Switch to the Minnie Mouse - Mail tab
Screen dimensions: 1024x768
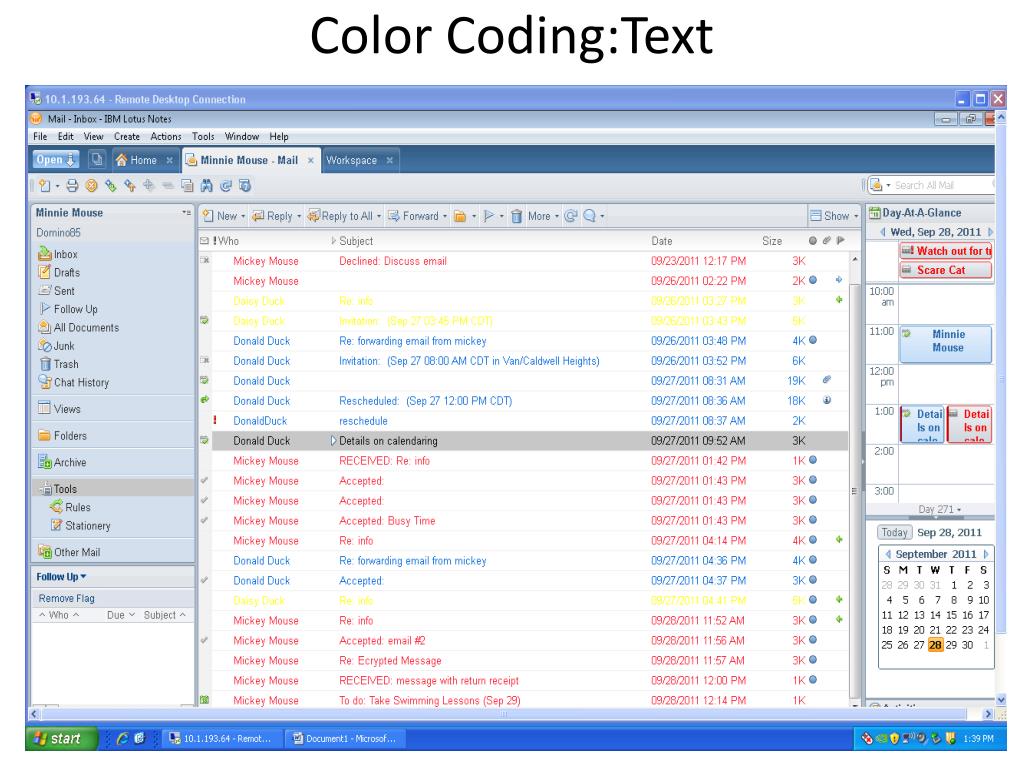pos(249,160)
